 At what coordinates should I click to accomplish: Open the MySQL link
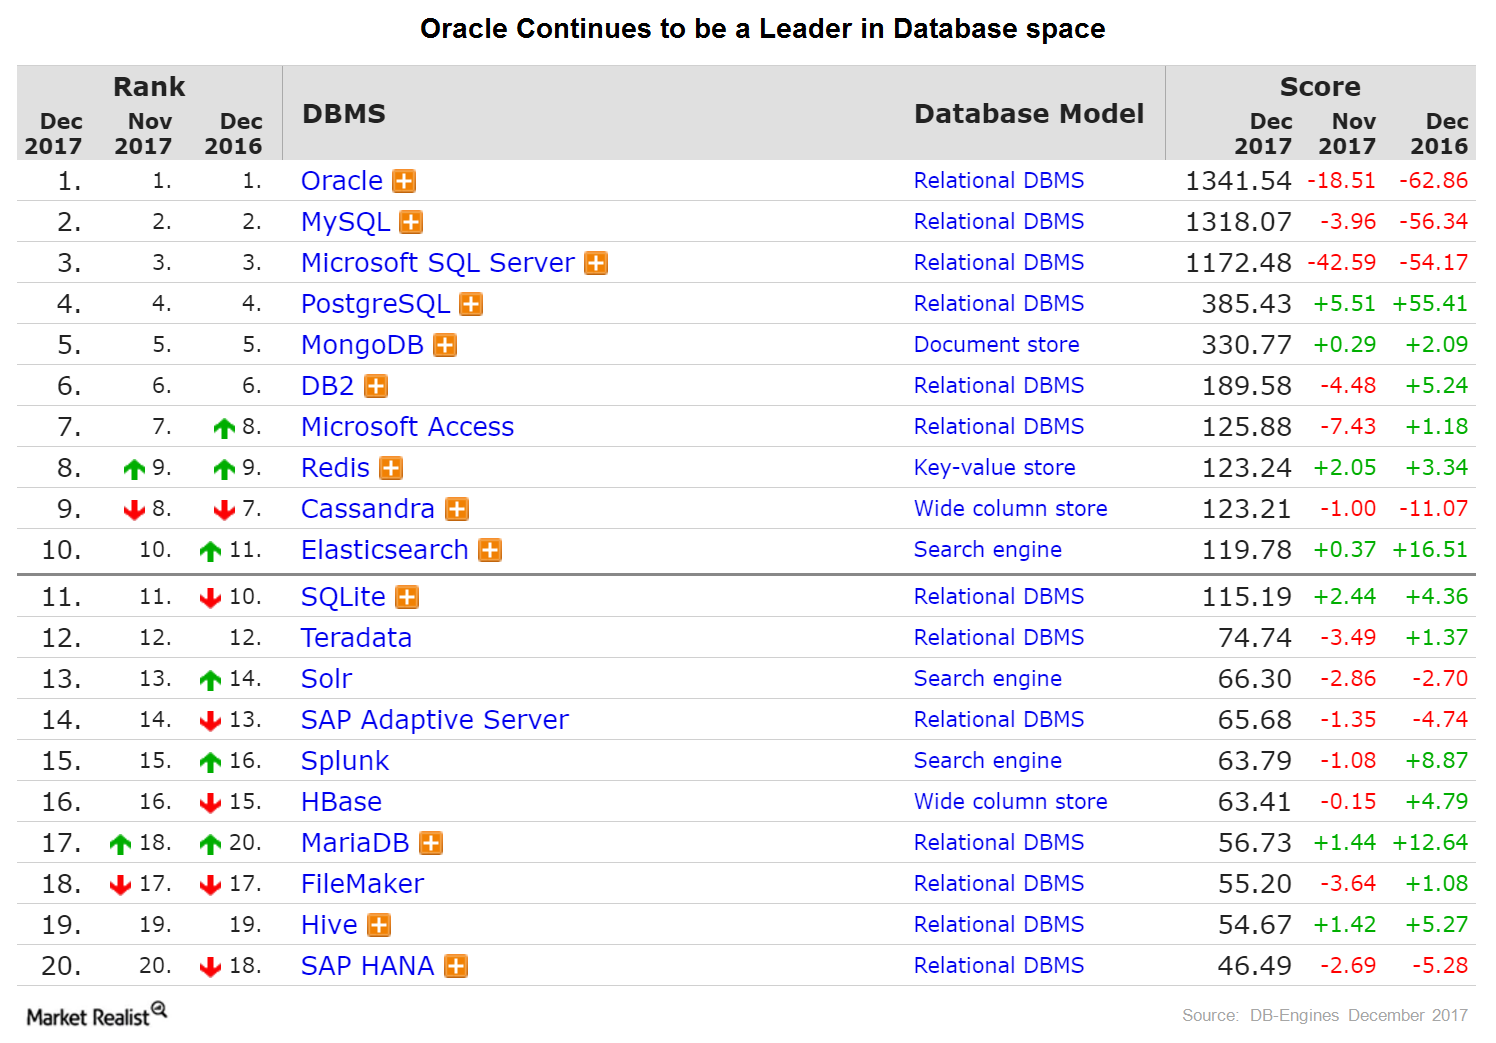pos(346,222)
